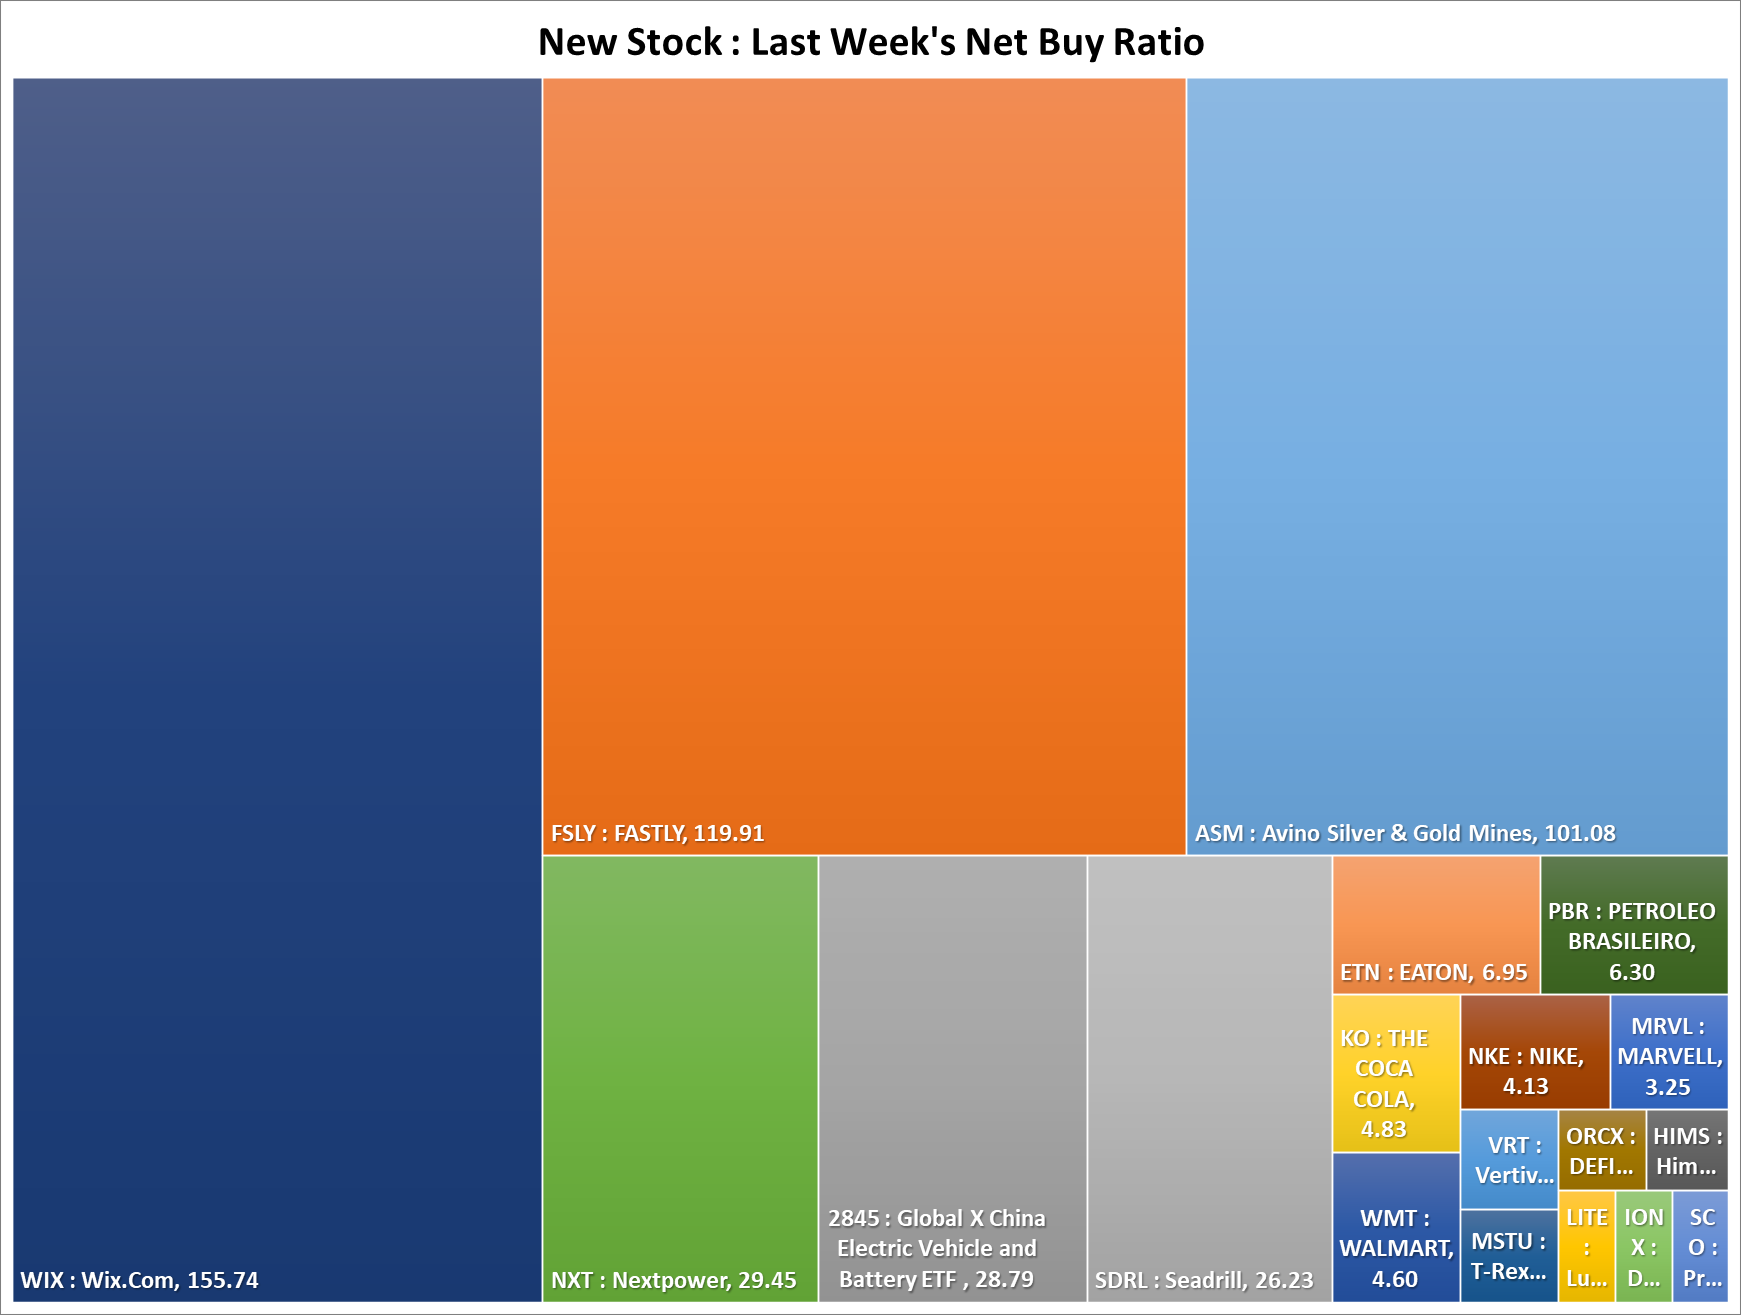This screenshot has width=1741, height=1315.
Task: Click the HIMS gray block
Action: (1687, 1150)
